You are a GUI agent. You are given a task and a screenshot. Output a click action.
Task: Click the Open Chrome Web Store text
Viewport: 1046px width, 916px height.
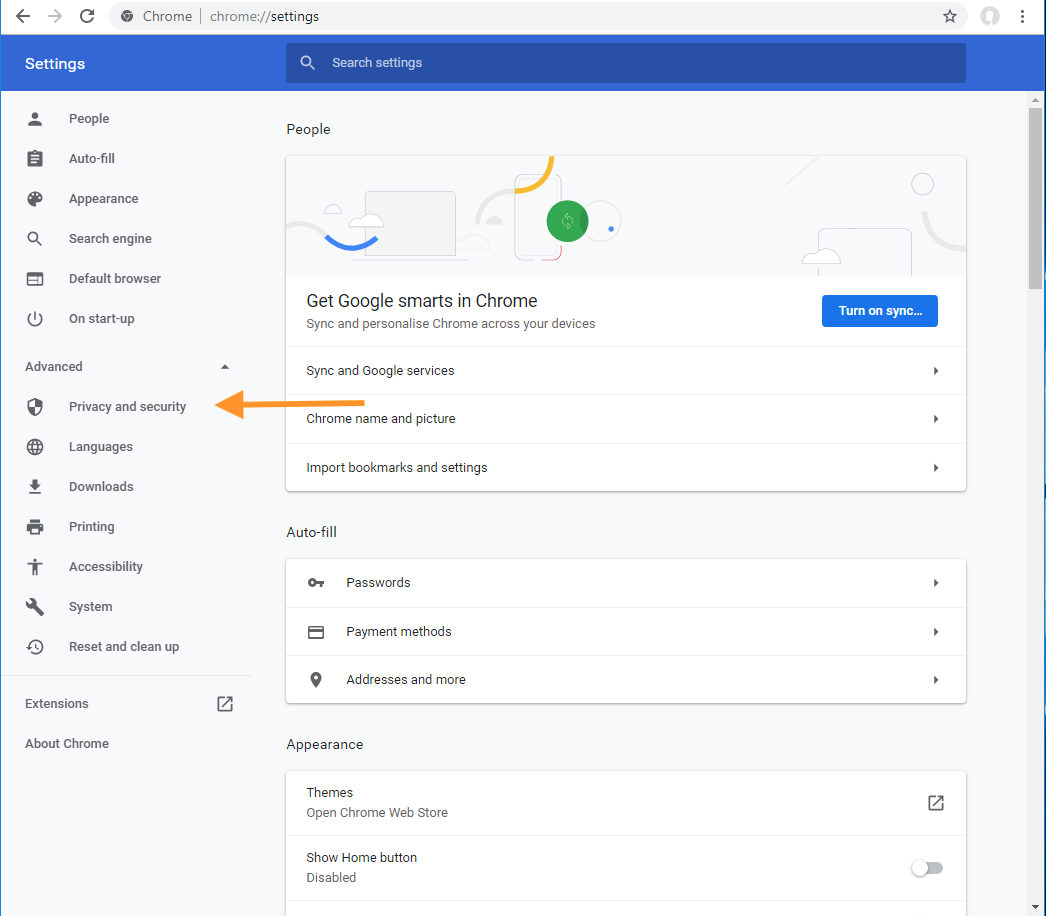[x=377, y=813]
